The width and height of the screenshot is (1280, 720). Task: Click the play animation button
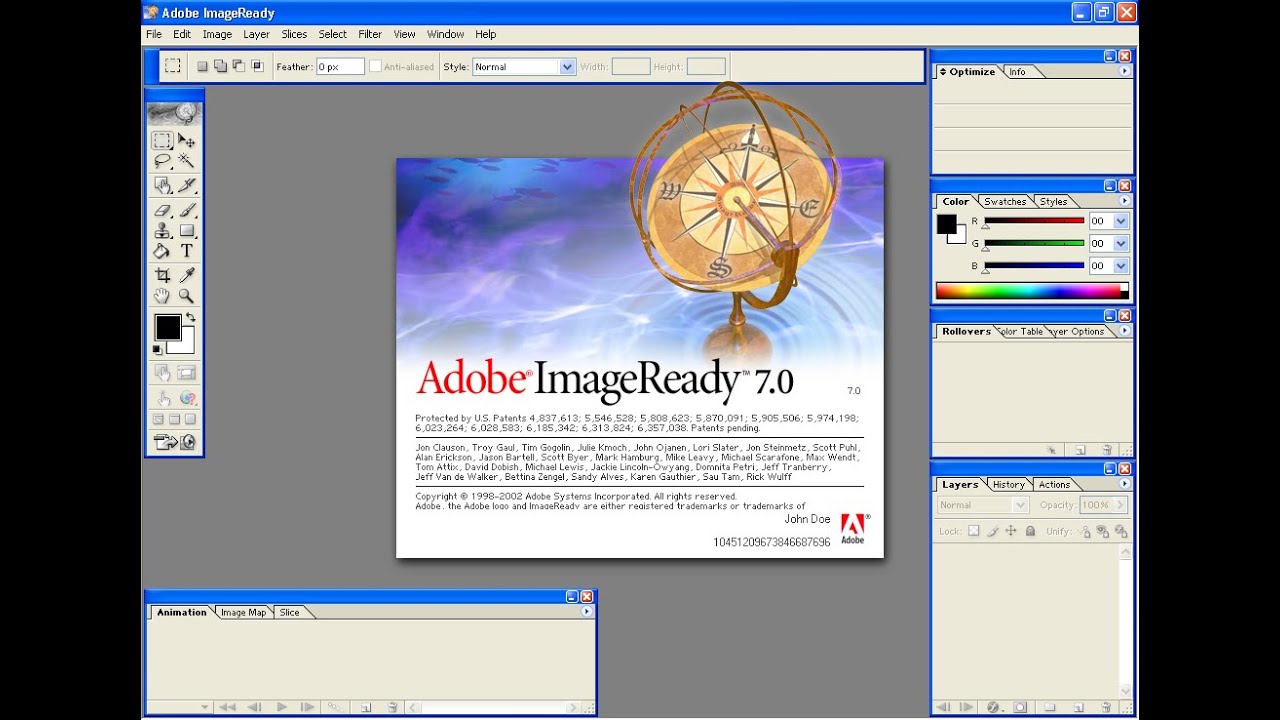282,707
